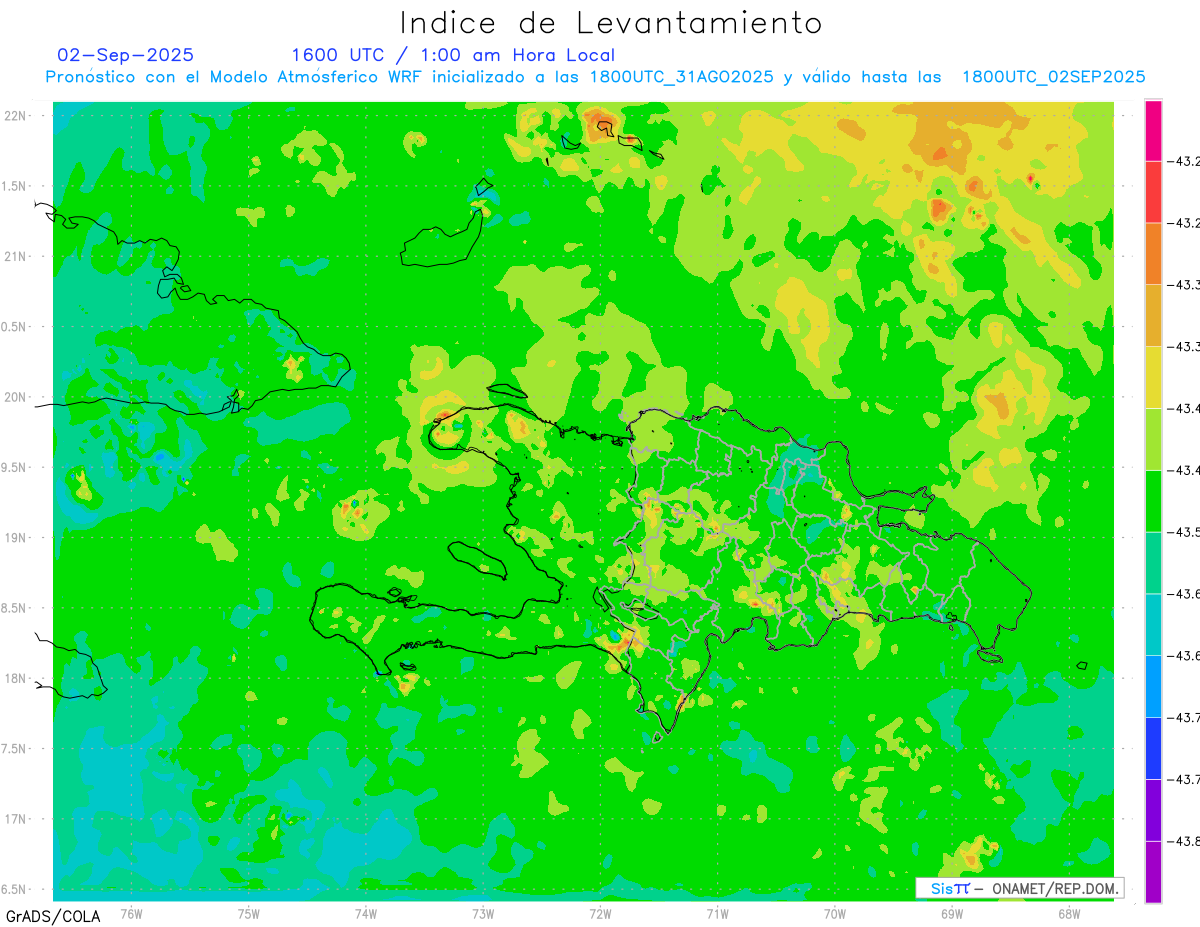Pick the bright green swatch on the scale

click(1153, 500)
